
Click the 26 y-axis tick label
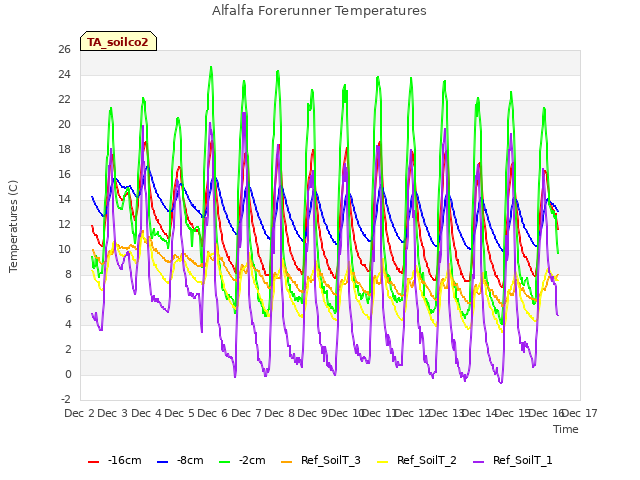click(x=64, y=50)
